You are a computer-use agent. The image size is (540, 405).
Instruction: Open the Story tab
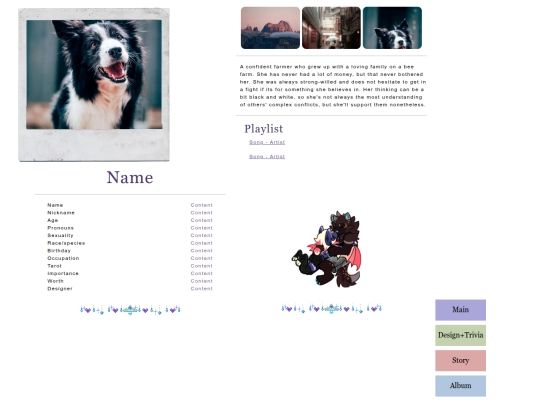pos(460,360)
